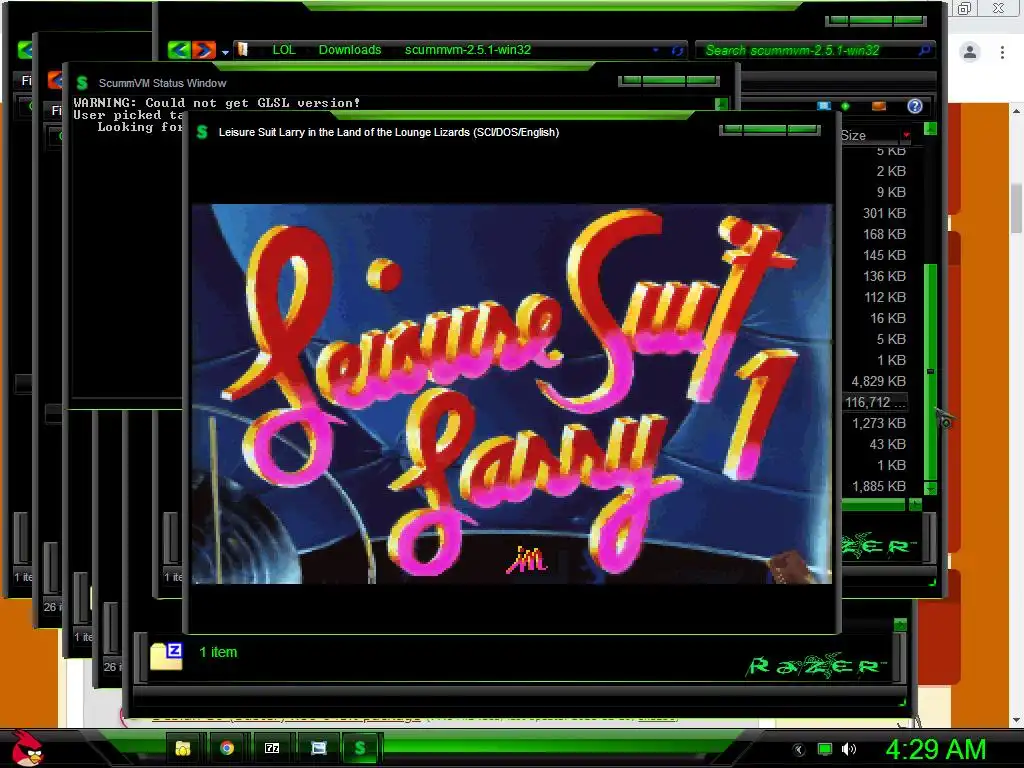Screen dimensions: 1024x768
Task: Click the orange toolbar icon beside help
Action: [x=879, y=106]
